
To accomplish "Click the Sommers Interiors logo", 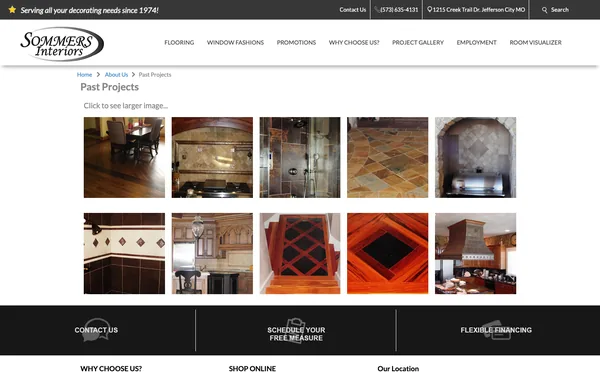I will click(62, 44).
